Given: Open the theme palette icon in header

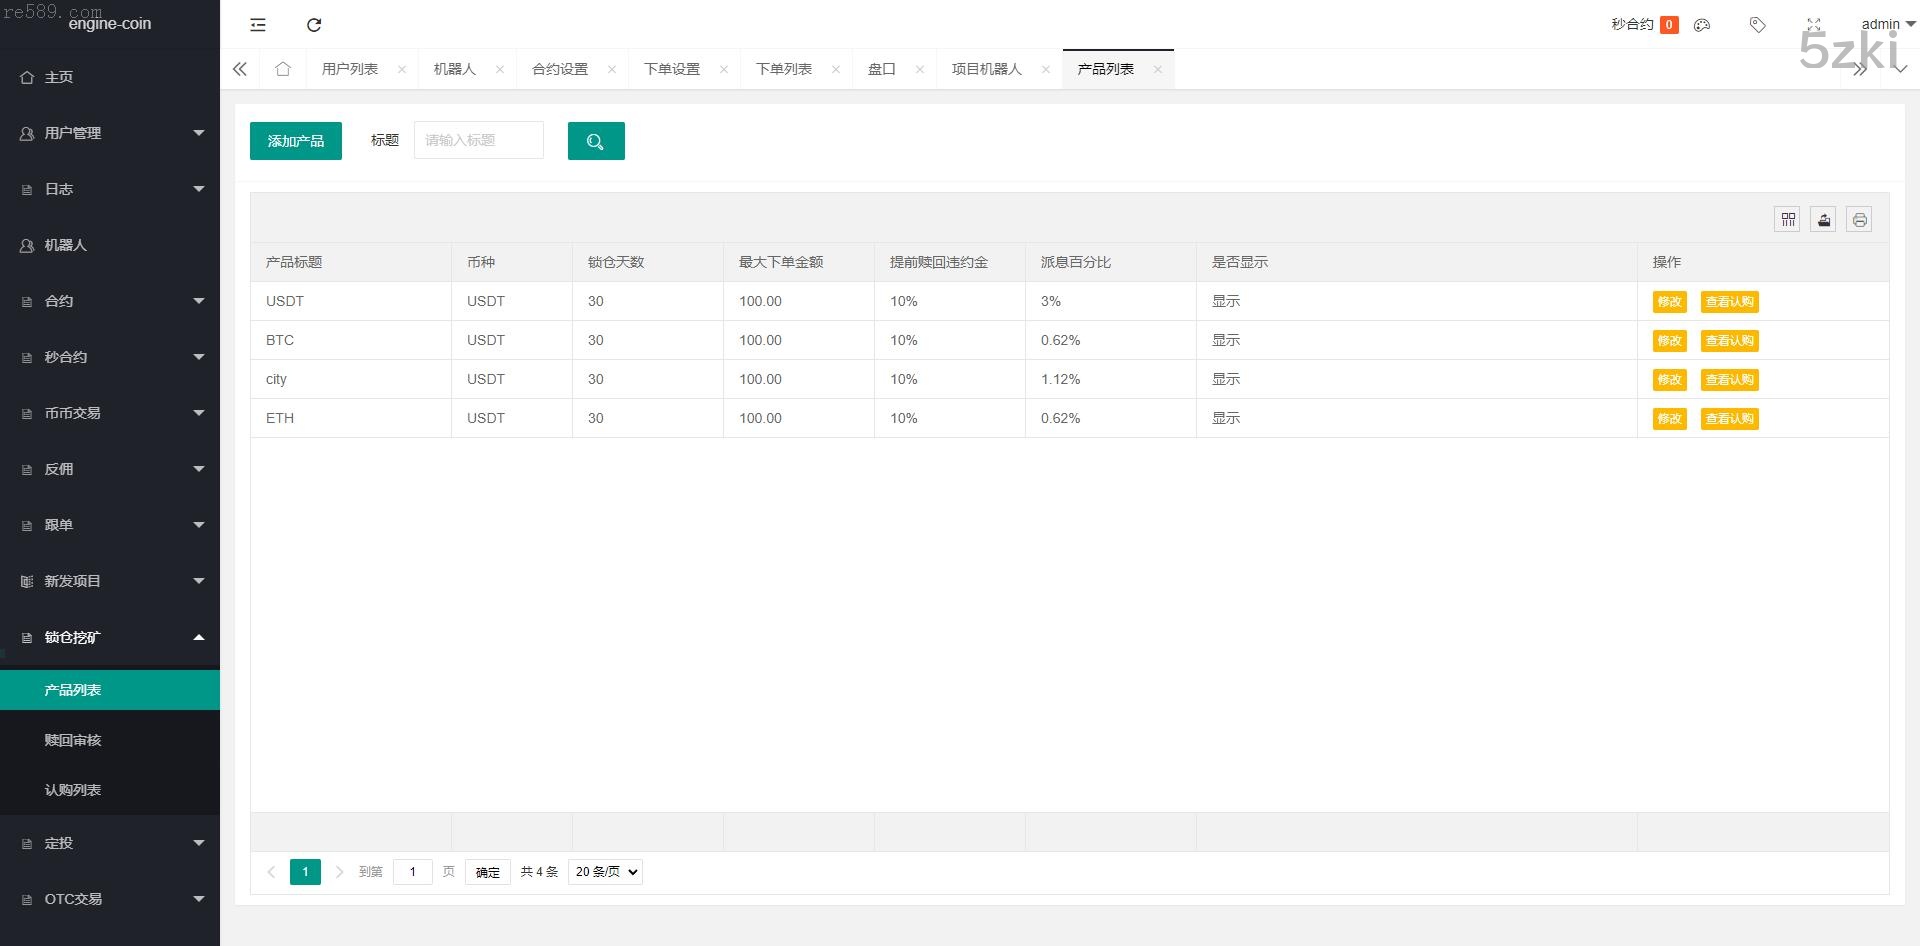Looking at the screenshot, I should (1702, 25).
